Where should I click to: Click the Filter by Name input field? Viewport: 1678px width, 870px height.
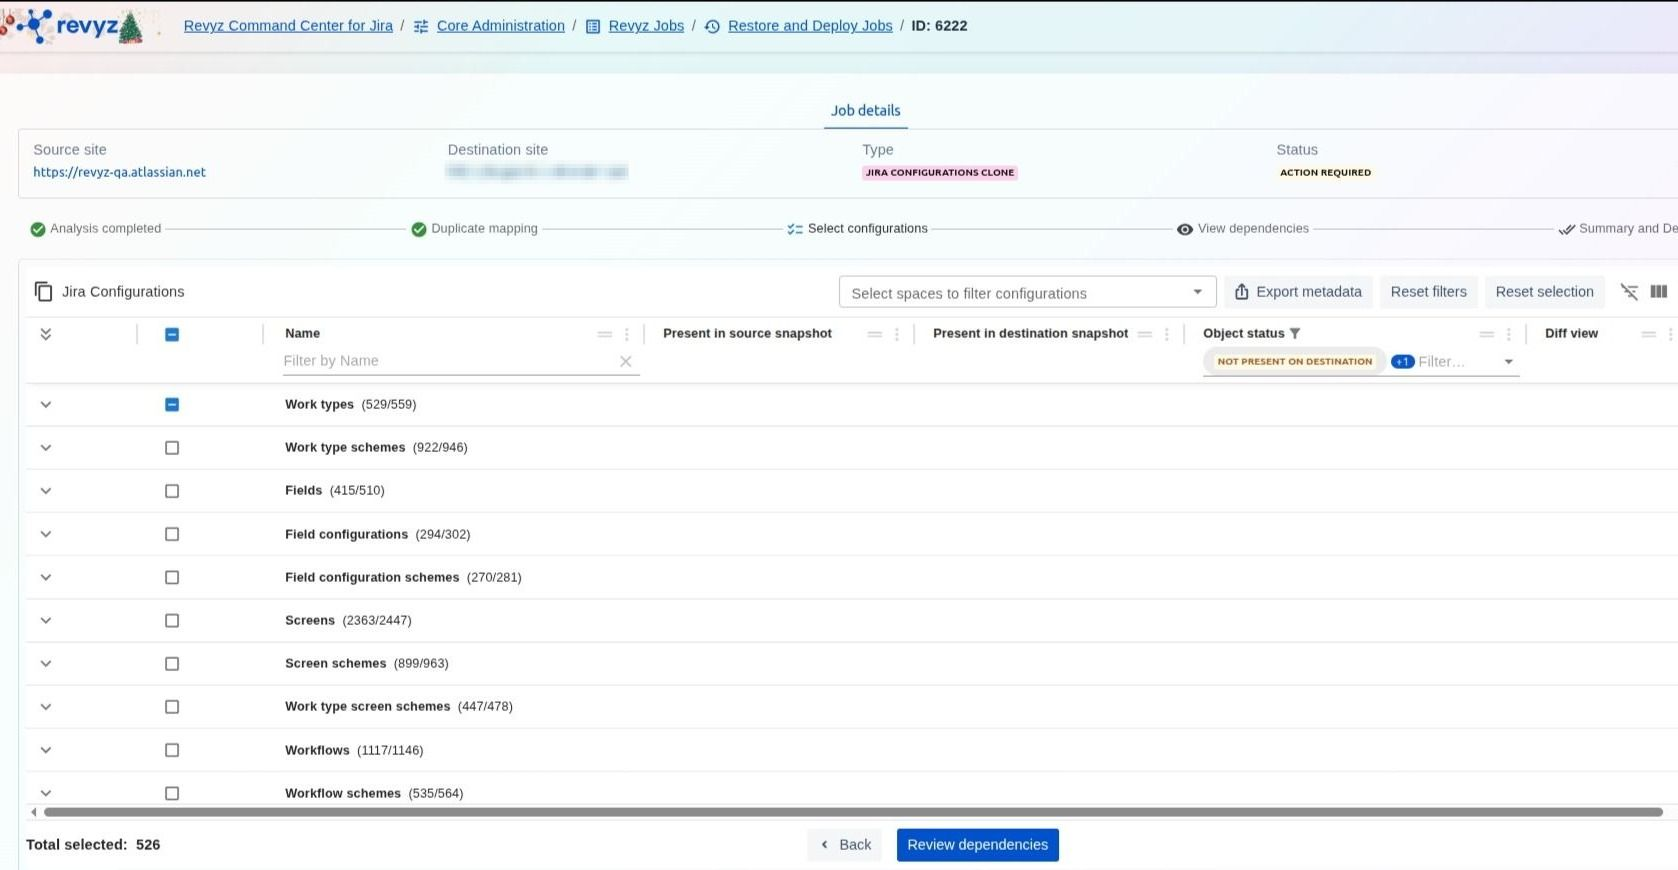point(447,361)
